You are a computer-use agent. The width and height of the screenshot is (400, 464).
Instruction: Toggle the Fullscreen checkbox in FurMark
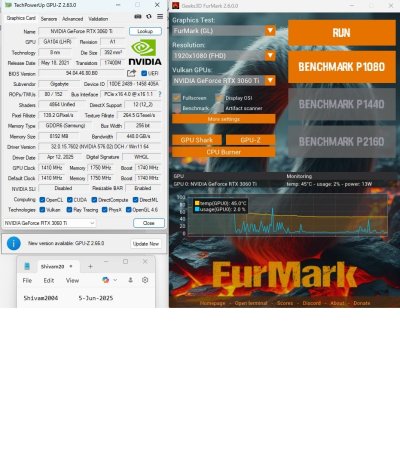(177, 98)
